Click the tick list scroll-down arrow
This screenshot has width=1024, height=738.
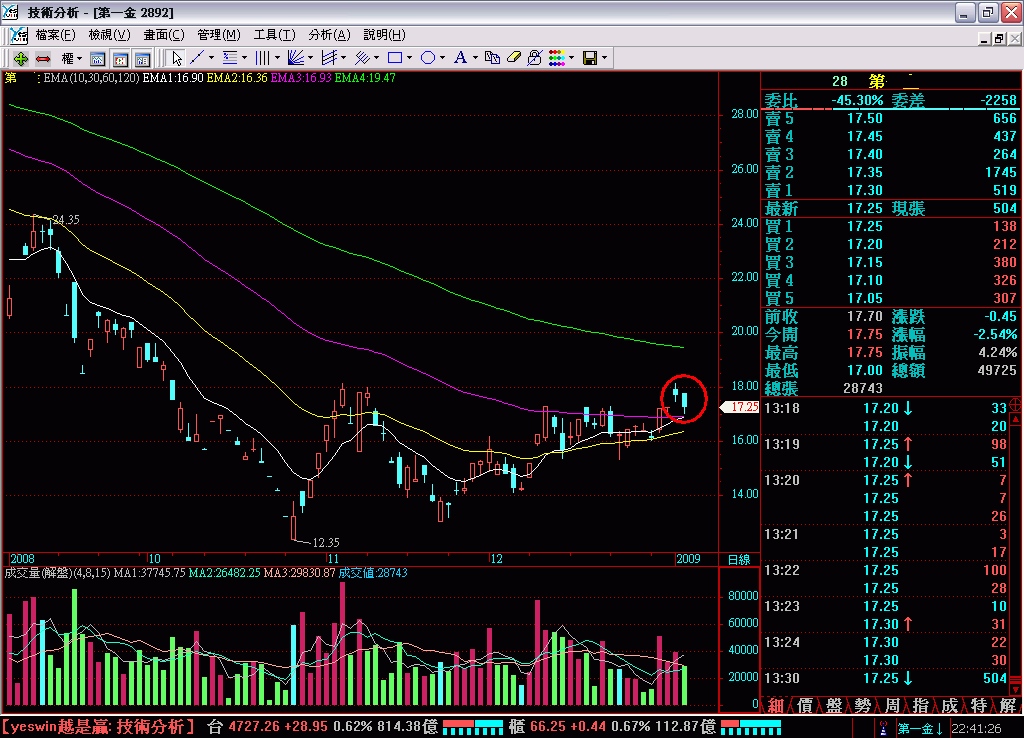(x=1016, y=689)
